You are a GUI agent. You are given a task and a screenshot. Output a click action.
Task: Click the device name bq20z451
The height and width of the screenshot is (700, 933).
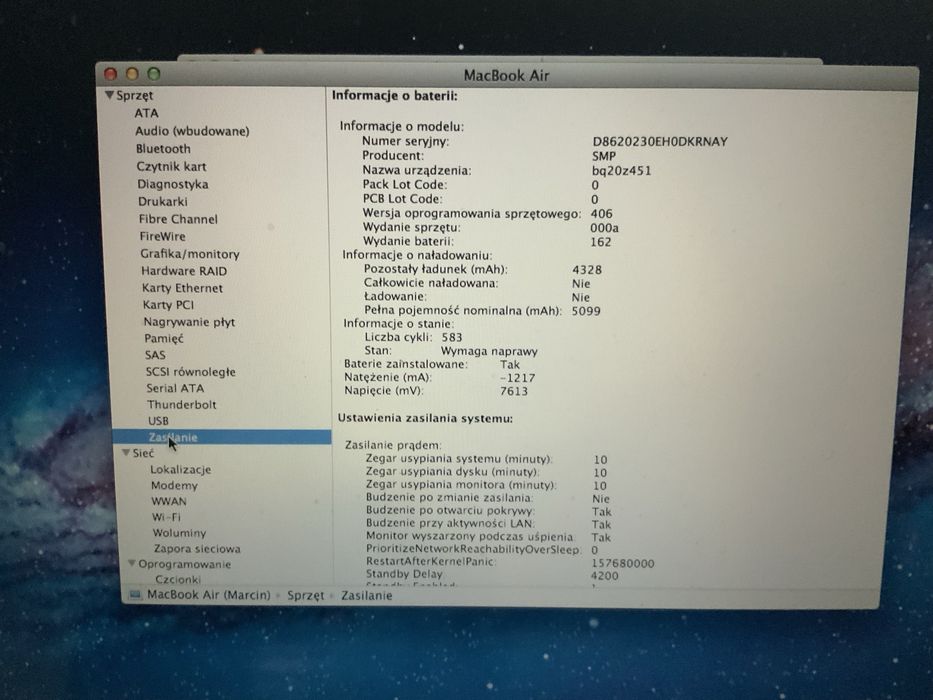[621, 171]
